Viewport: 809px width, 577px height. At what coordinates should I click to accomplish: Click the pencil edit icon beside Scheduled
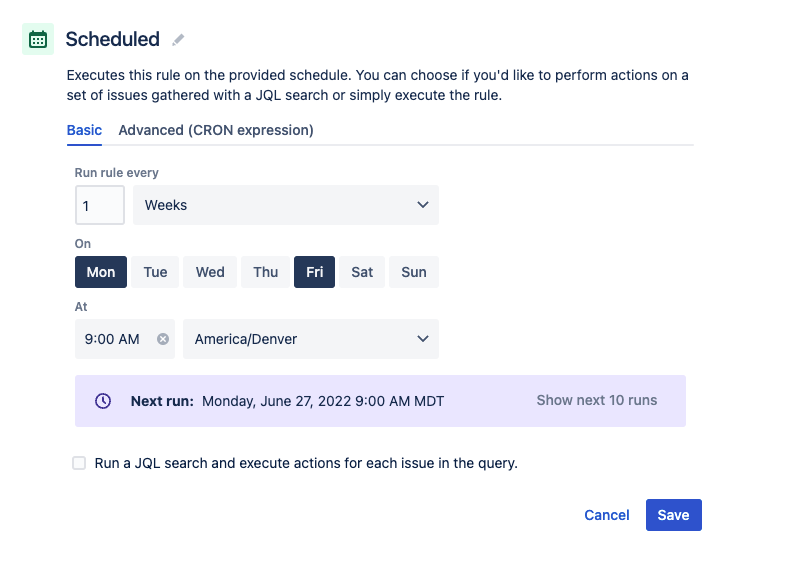pos(178,40)
